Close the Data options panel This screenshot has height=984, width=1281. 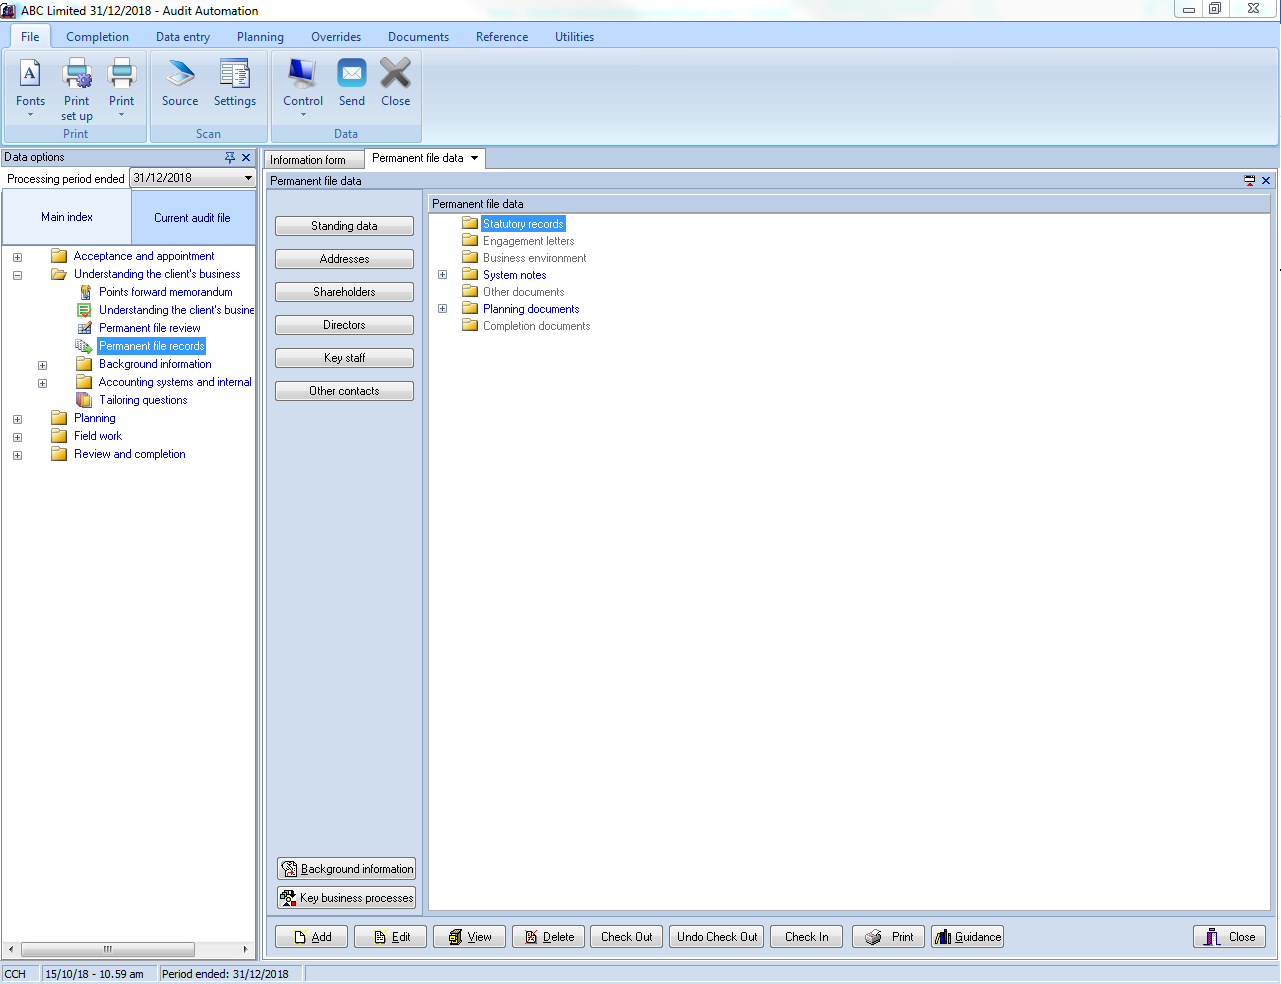pos(246,157)
